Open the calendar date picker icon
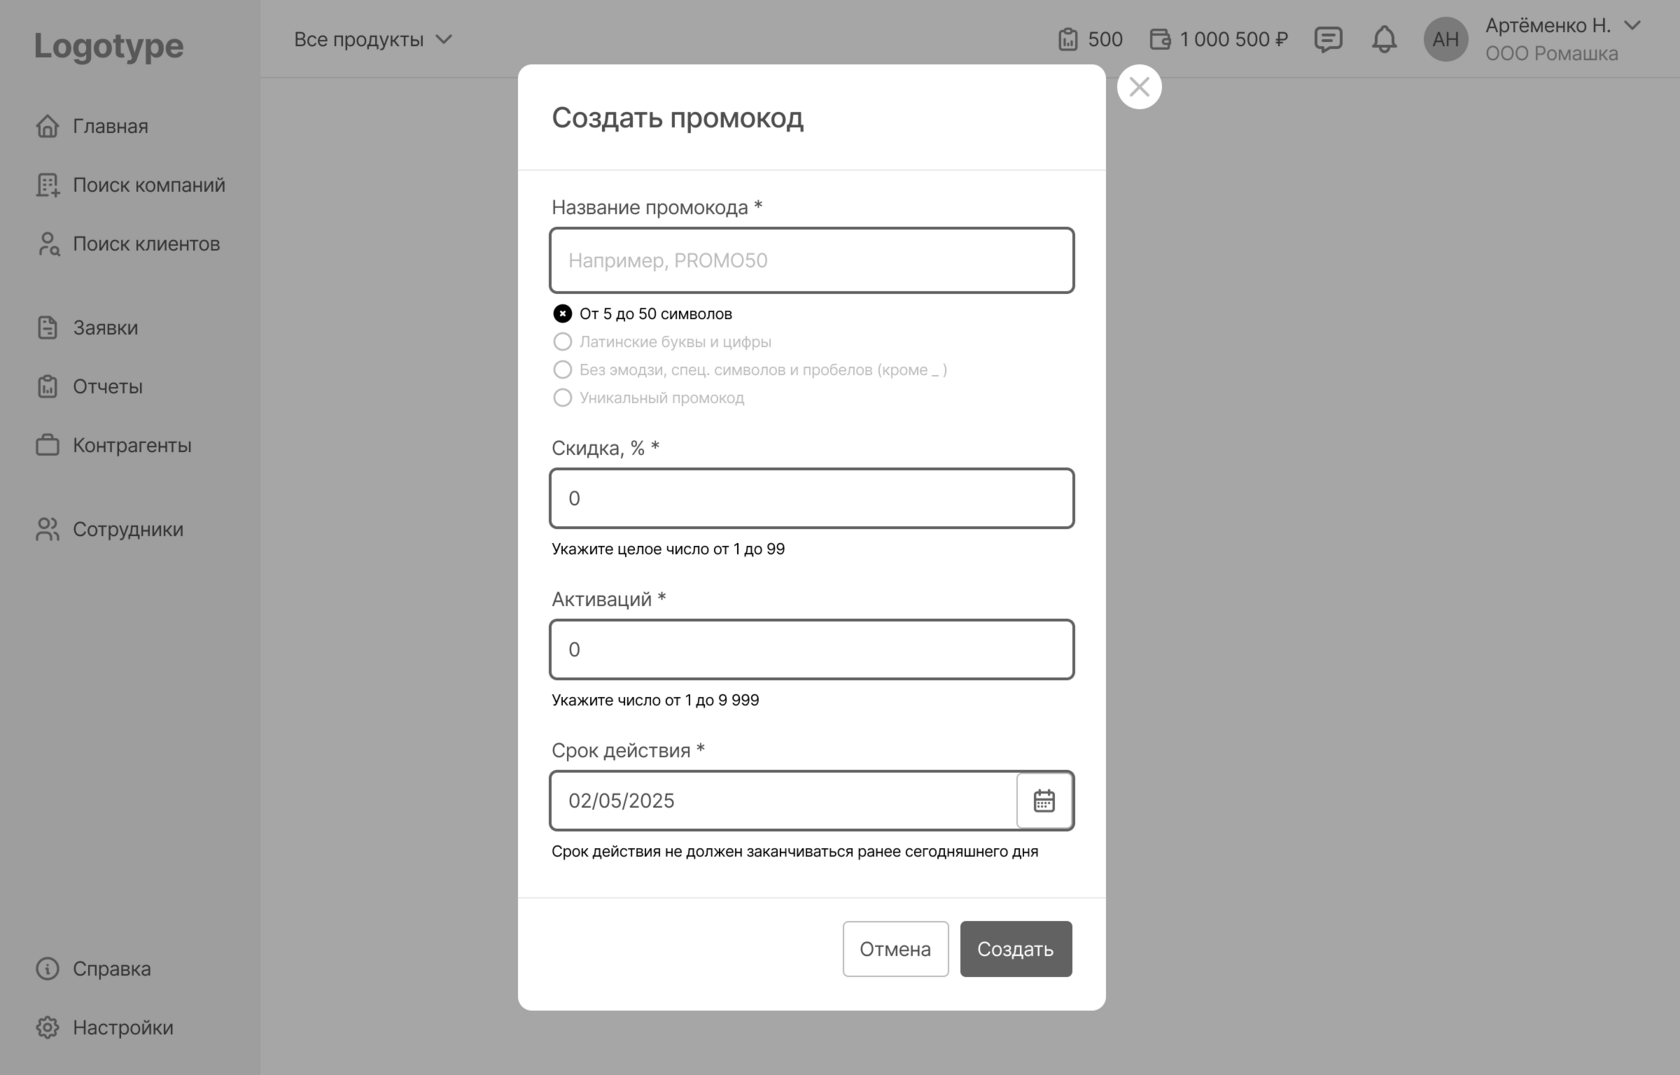This screenshot has width=1680, height=1075. tap(1044, 800)
